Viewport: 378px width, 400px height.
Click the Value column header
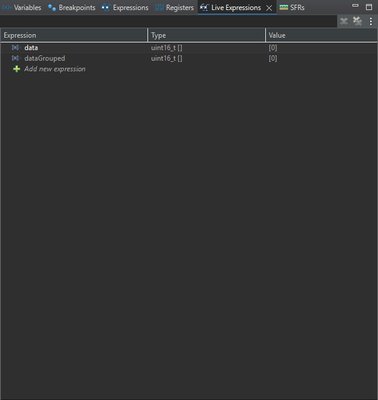(322, 35)
